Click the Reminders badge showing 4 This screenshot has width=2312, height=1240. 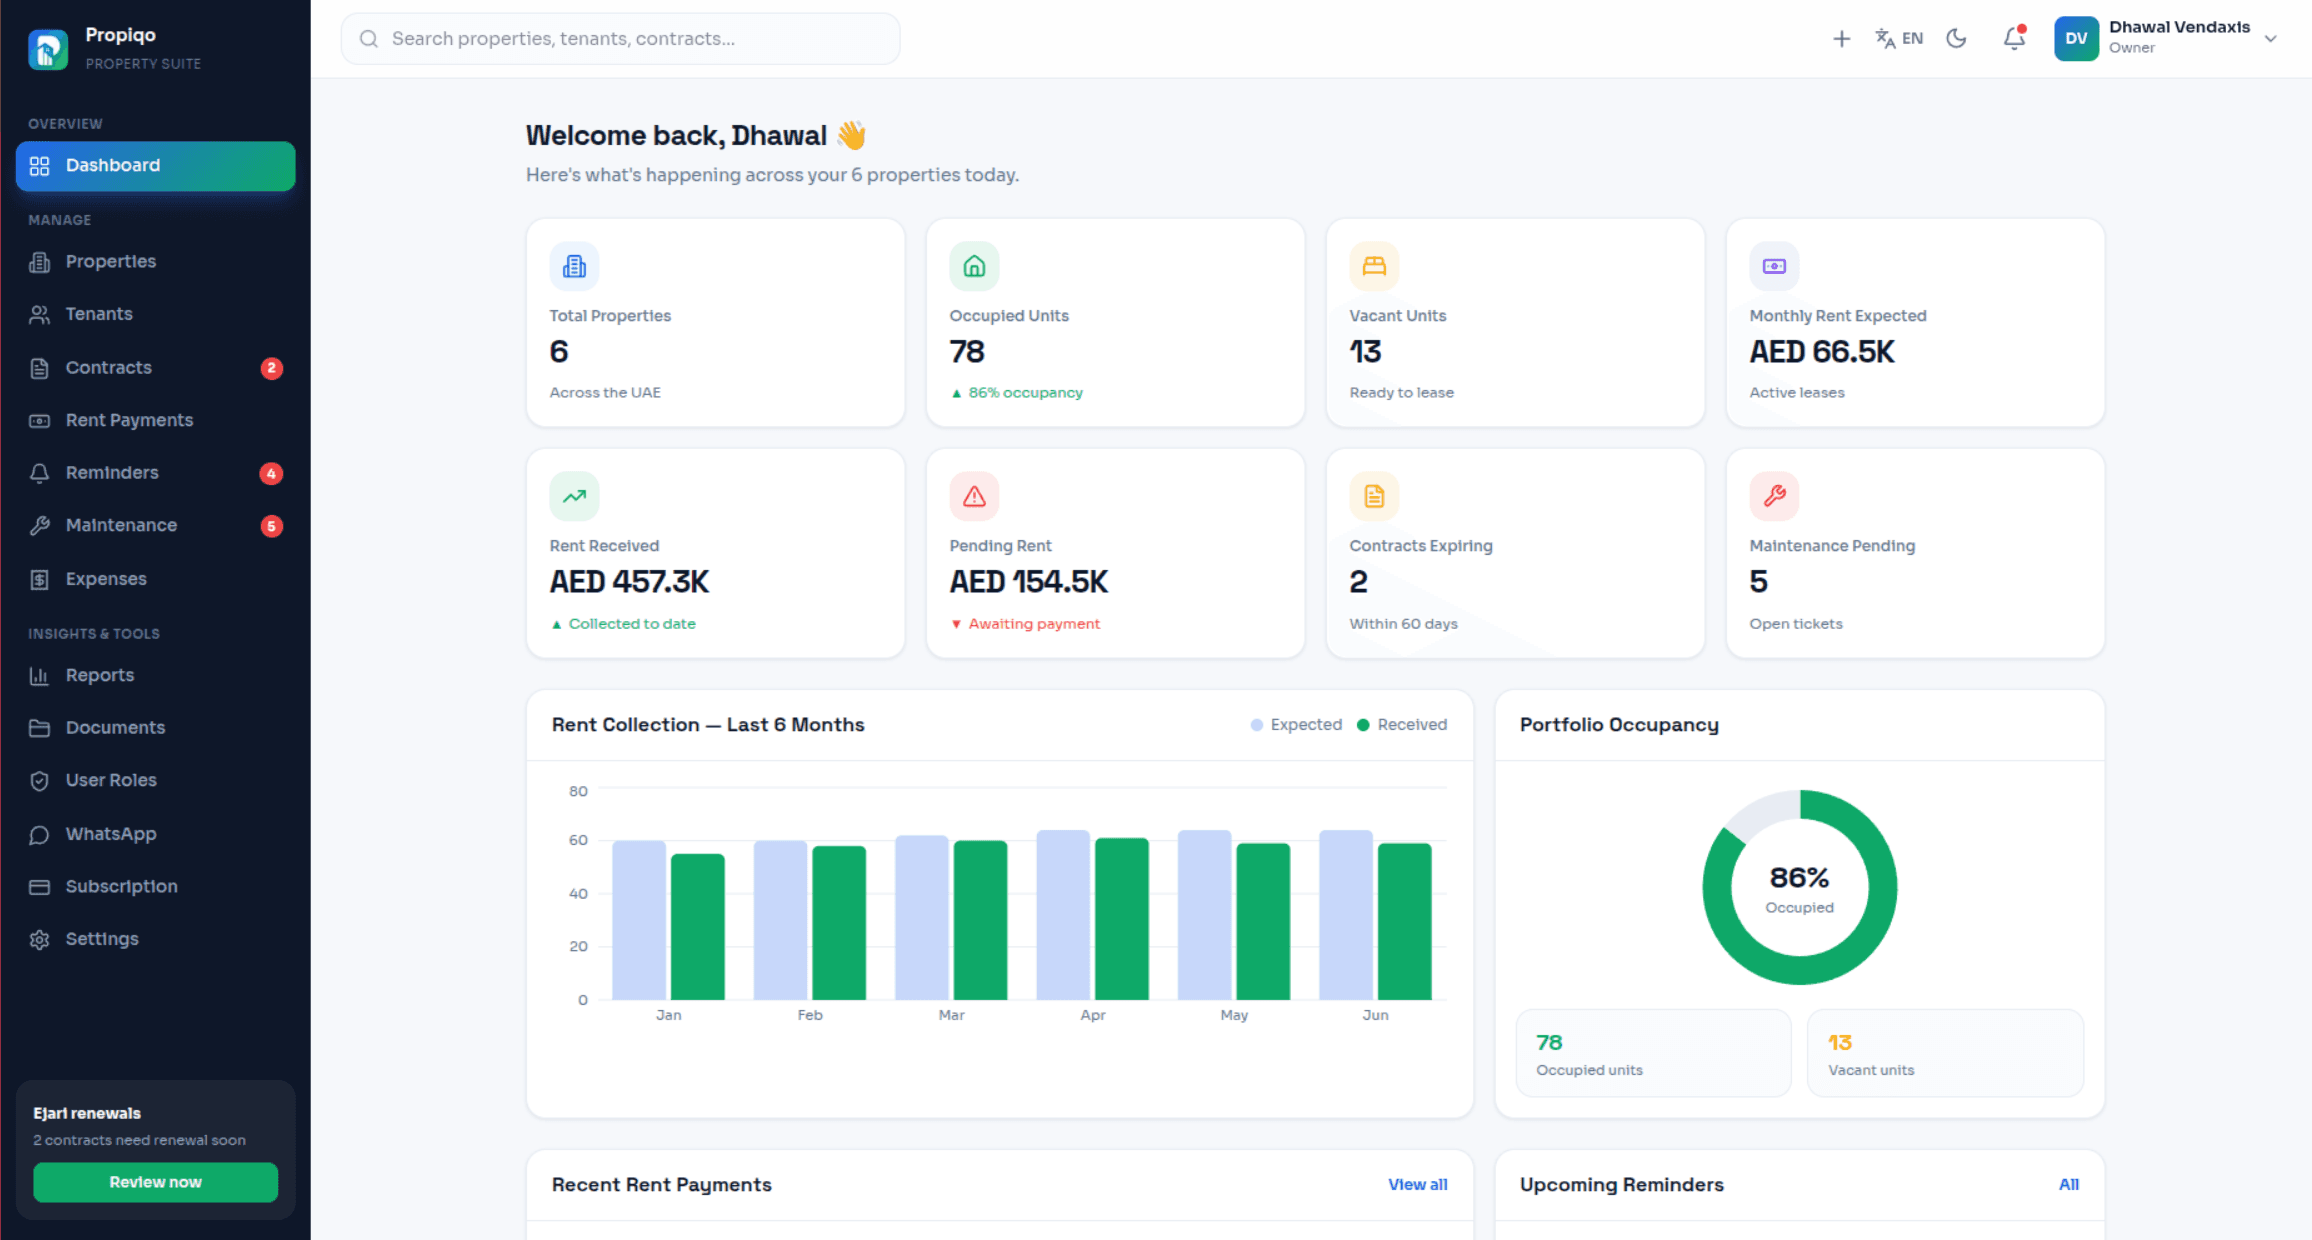pos(271,473)
